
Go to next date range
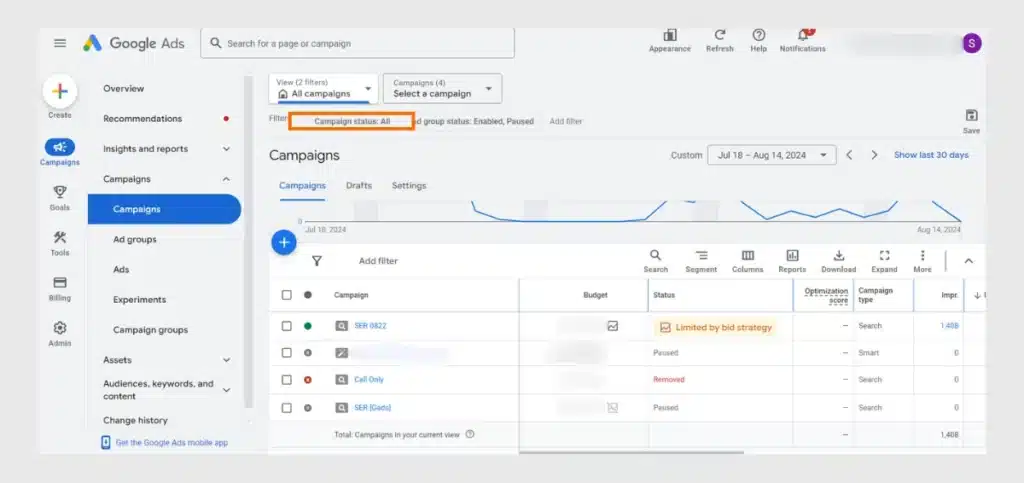point(874,155)
